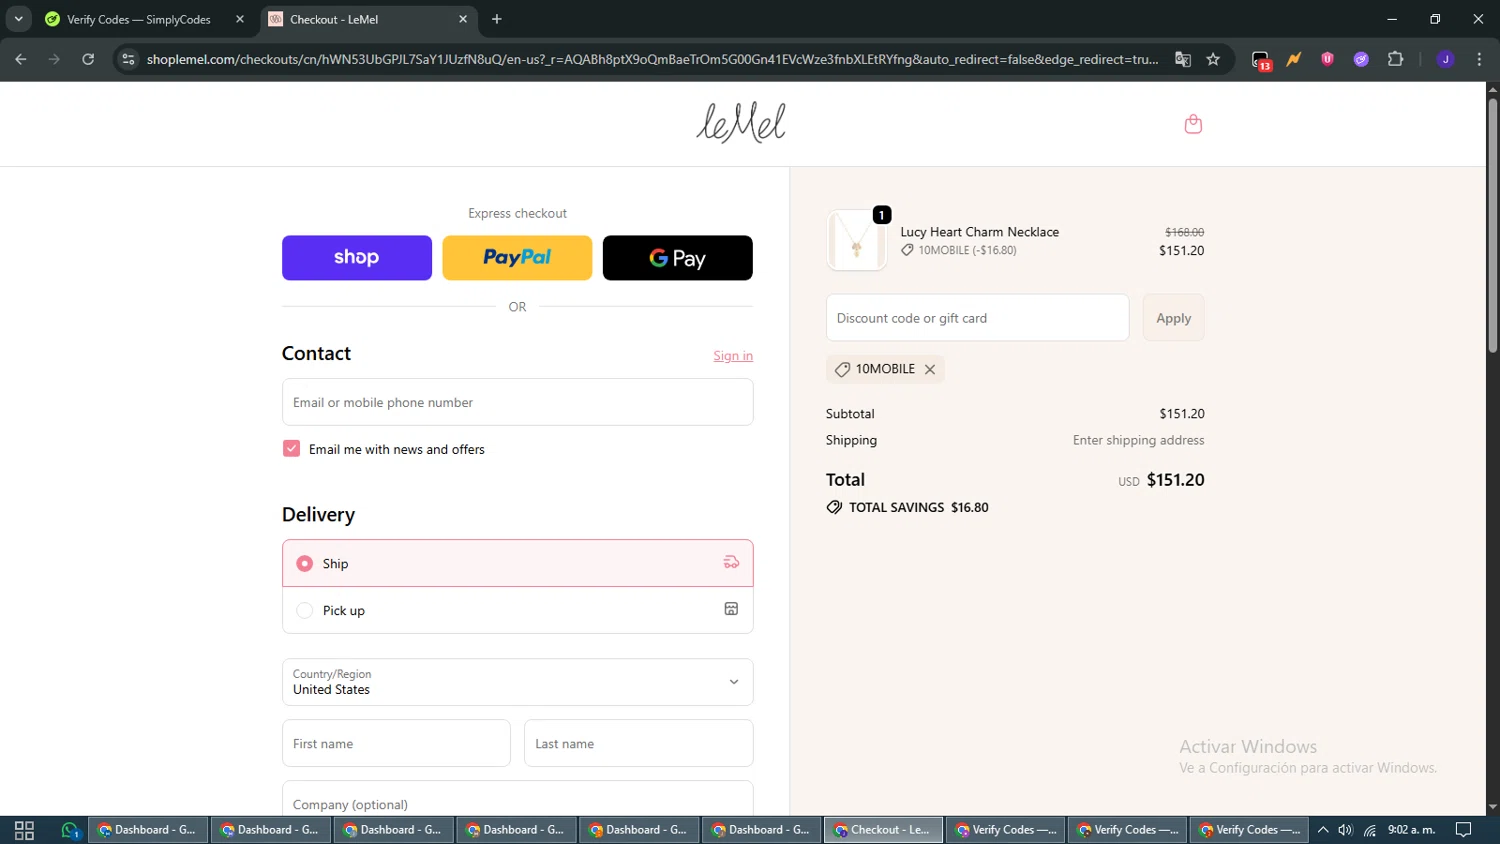This screenshot has width=1500, height=844.
Task: Click the page vertical scrollbar
Action: 1492,225
